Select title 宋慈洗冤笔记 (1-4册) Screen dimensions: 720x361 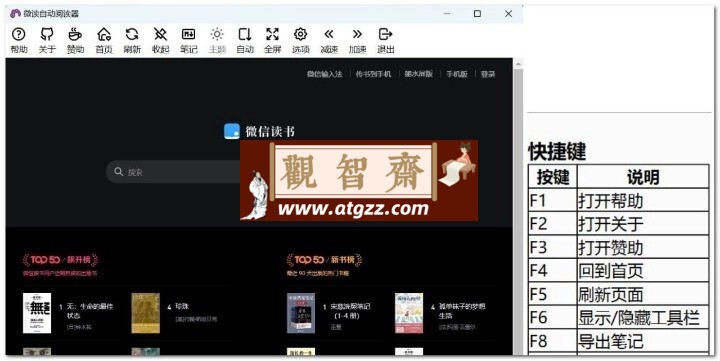(x=350, y=311)
